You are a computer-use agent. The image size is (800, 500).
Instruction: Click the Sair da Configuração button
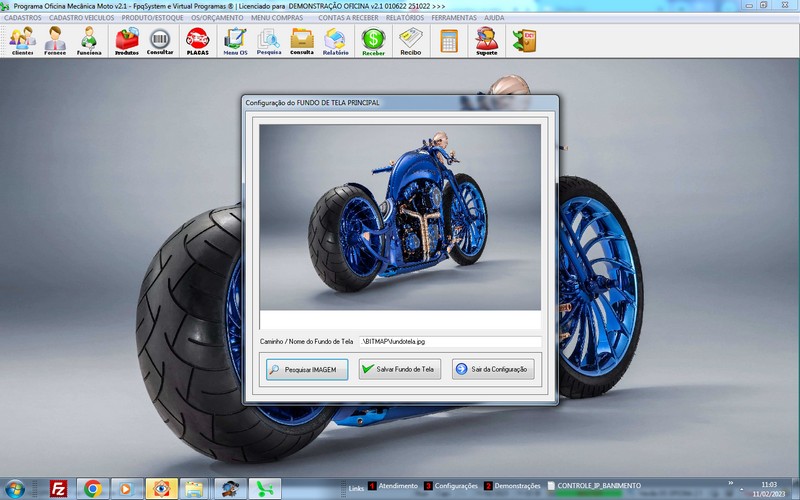coord(493,369)
